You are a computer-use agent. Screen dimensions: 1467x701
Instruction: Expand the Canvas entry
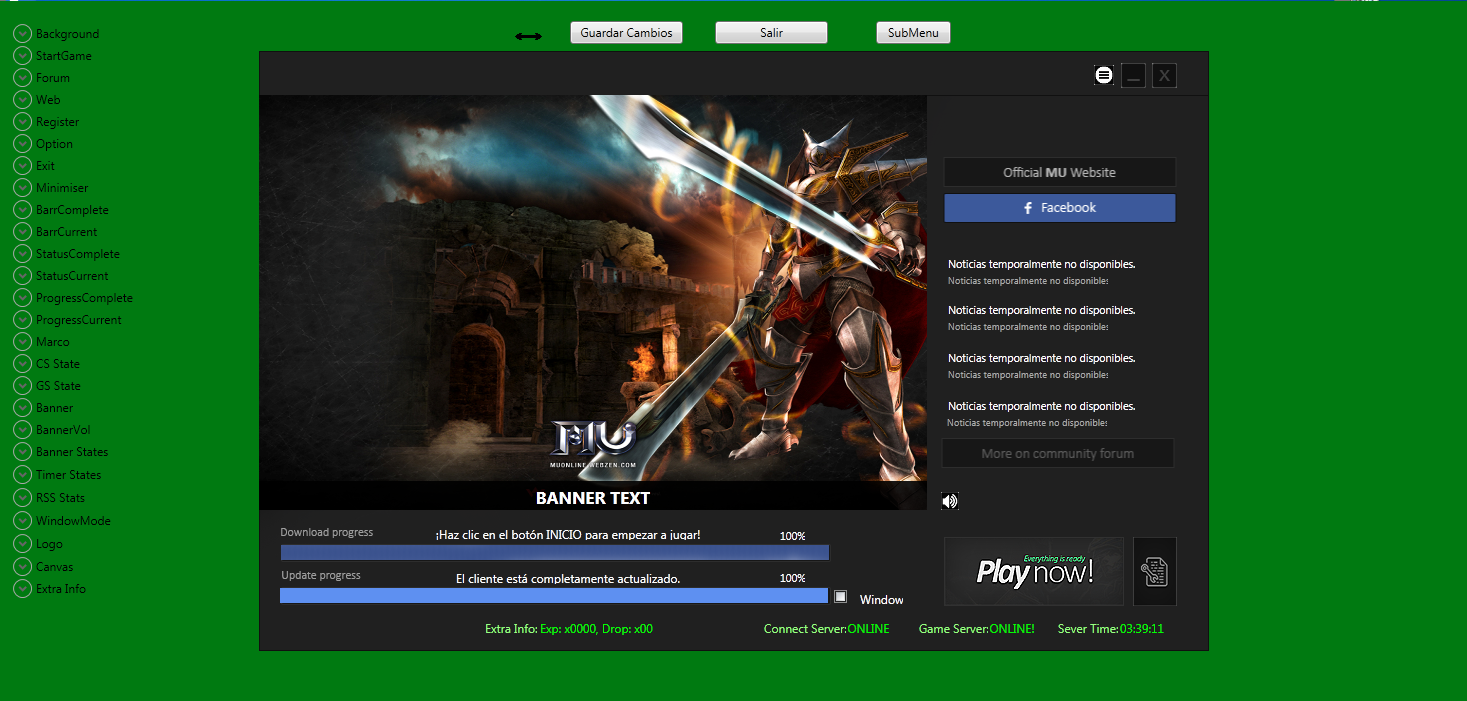pyautogui.click(x=22, y=566)
